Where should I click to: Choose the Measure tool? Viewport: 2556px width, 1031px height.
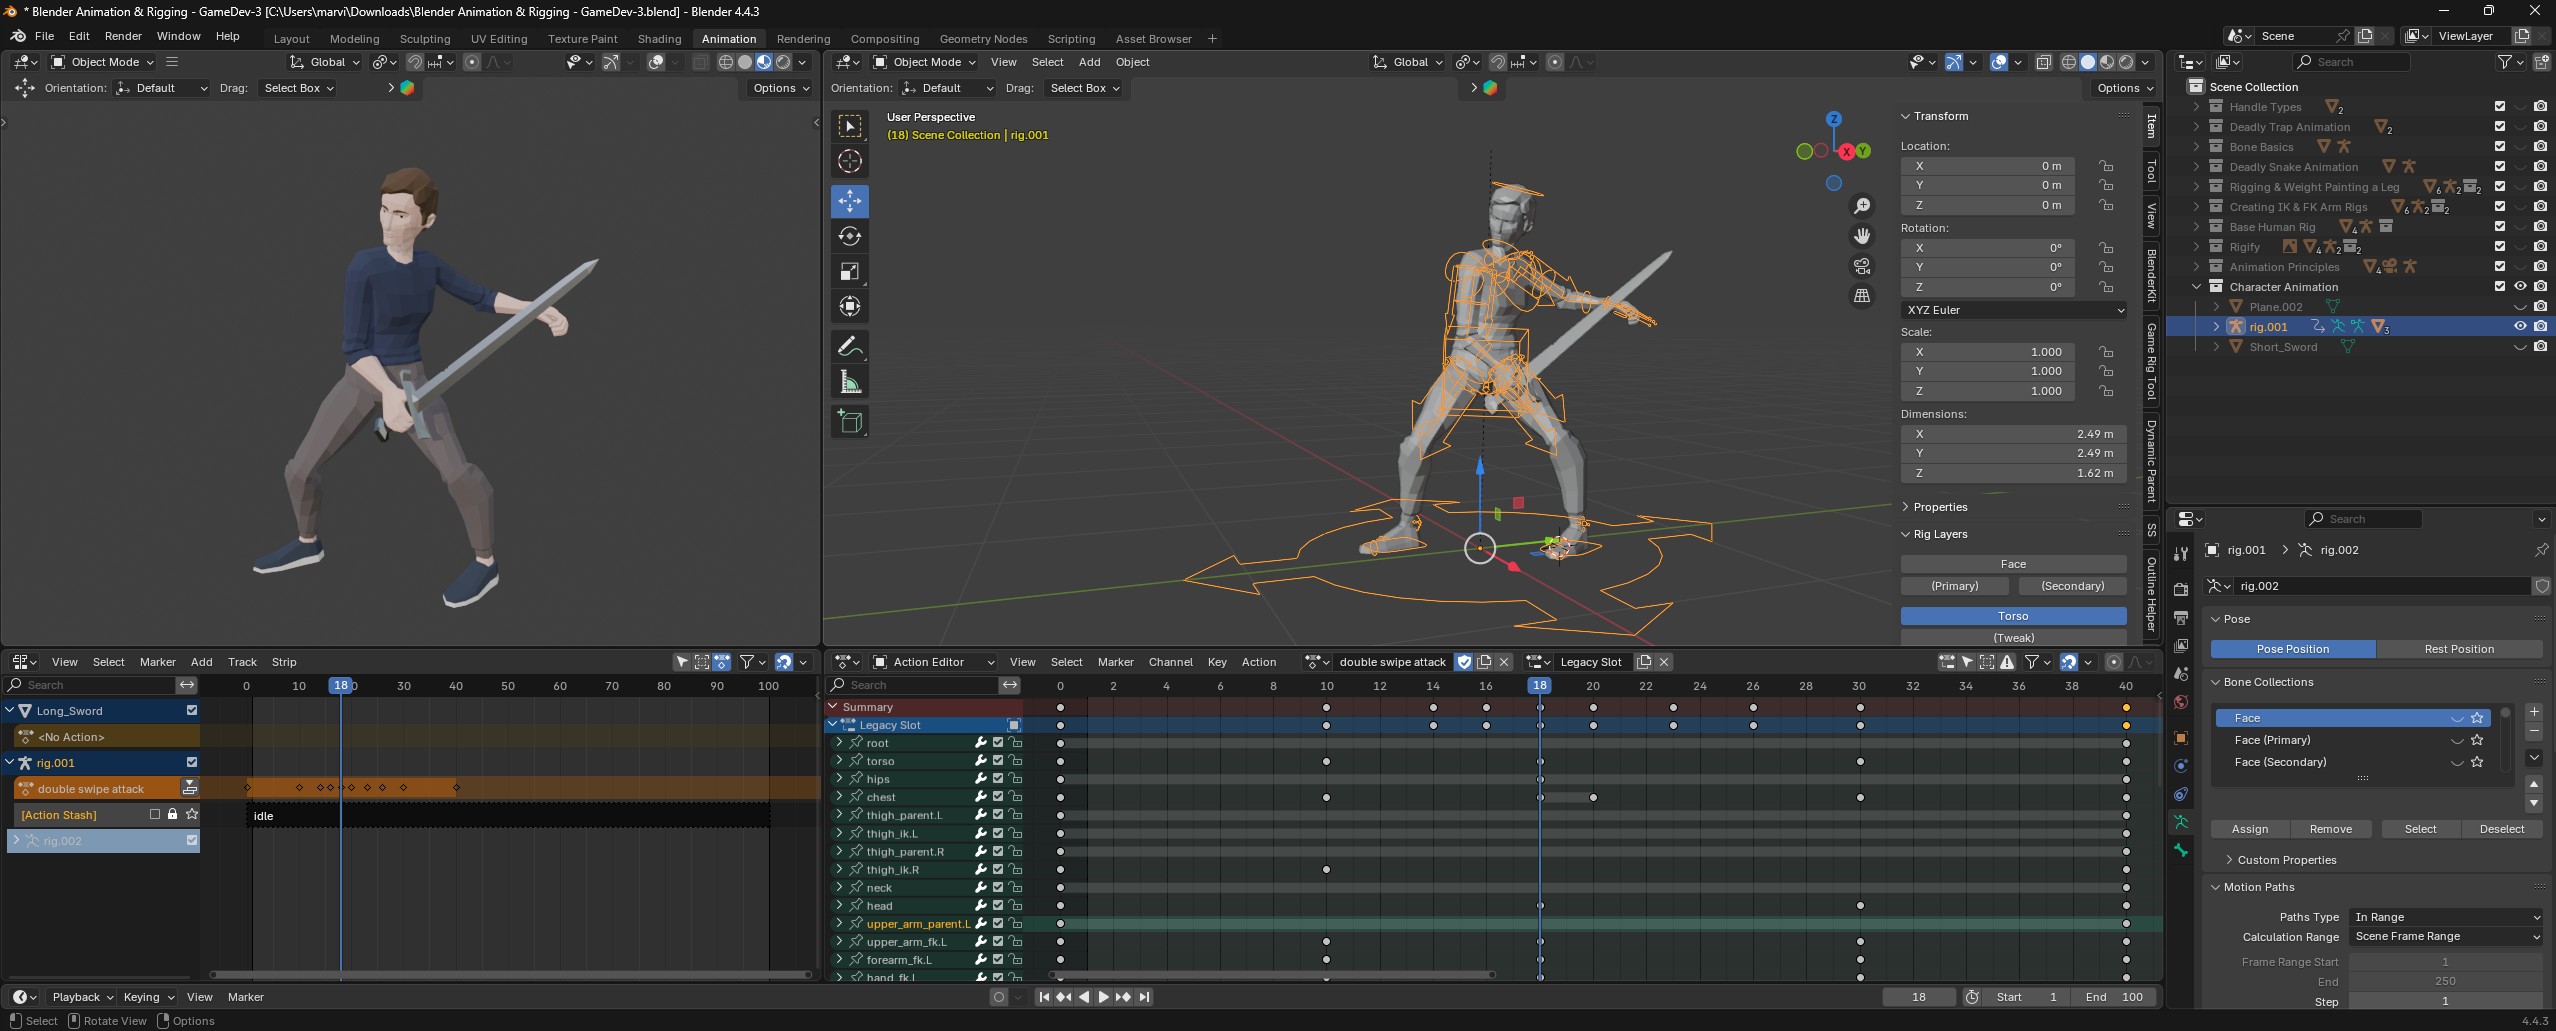(x=849, y=383)
